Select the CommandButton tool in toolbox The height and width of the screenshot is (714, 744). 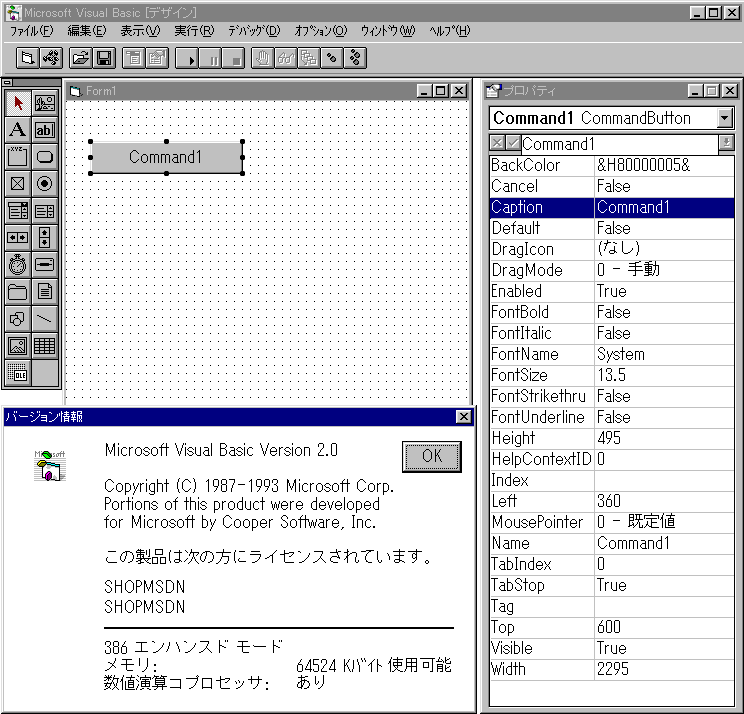[x=45, y=157]
